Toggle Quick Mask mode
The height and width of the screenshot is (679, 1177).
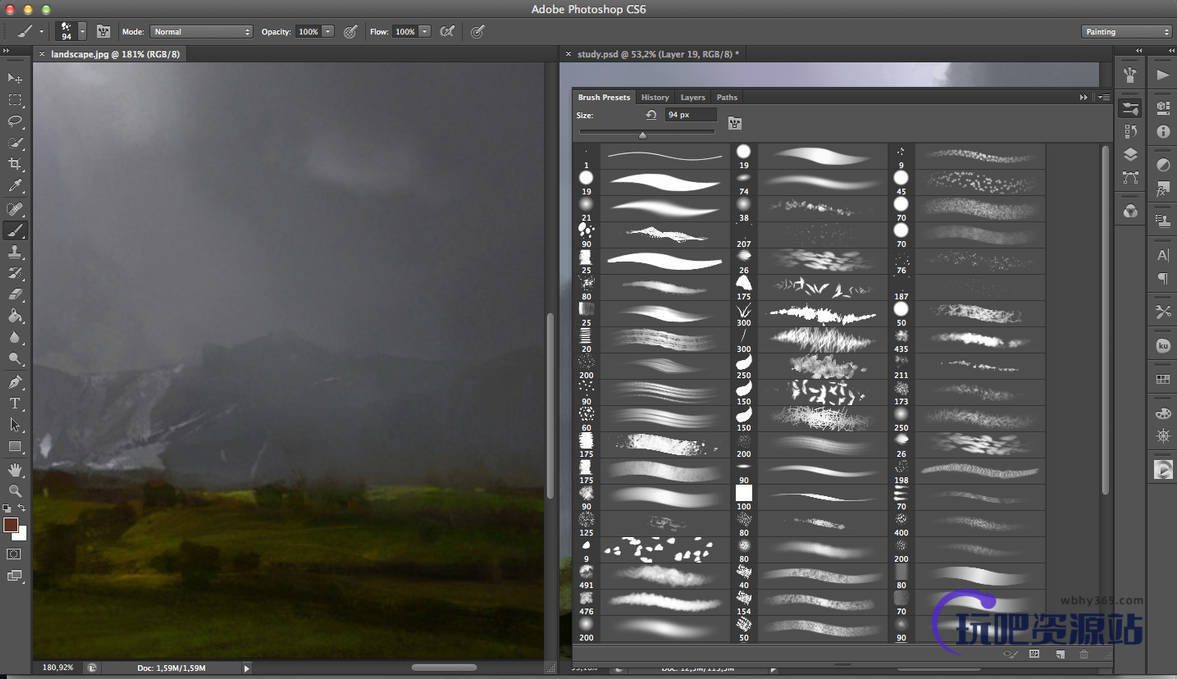(14, 554)
